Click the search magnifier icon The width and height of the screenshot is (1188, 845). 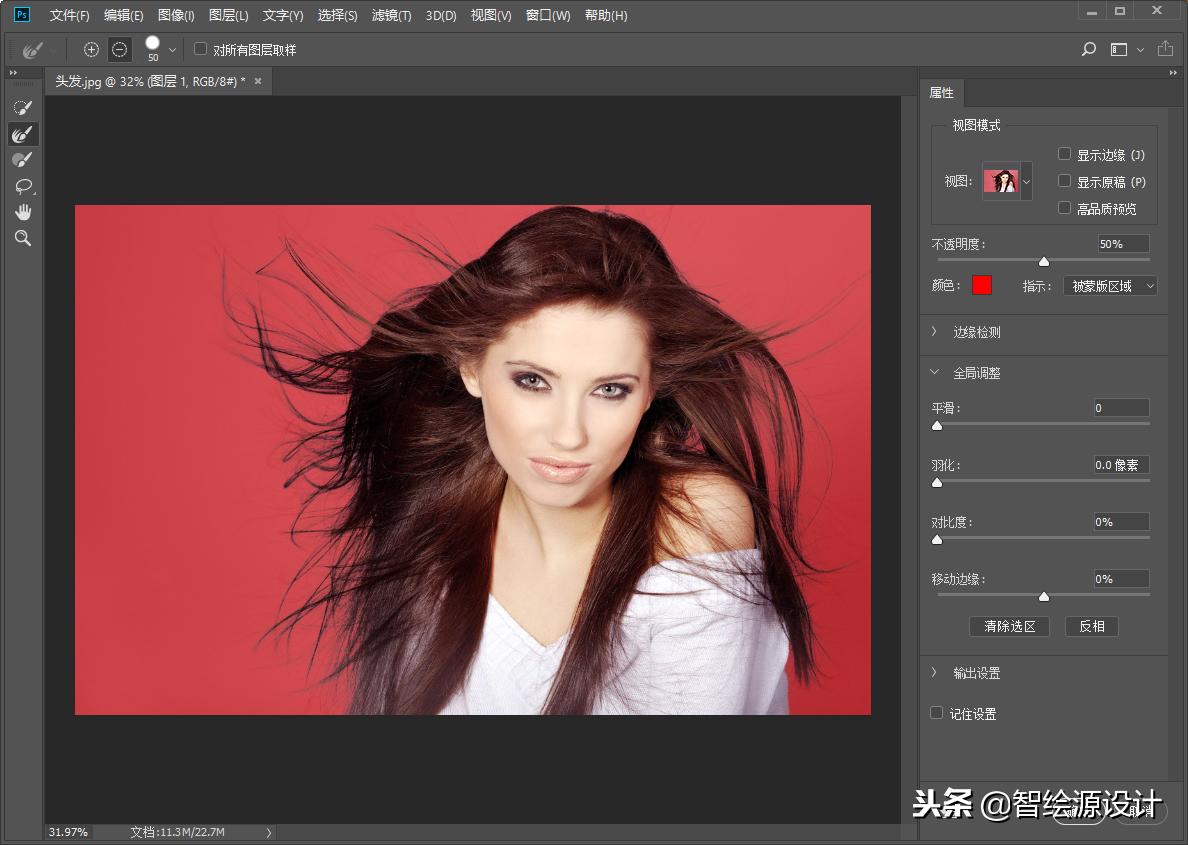click(x=1089, y=49)
